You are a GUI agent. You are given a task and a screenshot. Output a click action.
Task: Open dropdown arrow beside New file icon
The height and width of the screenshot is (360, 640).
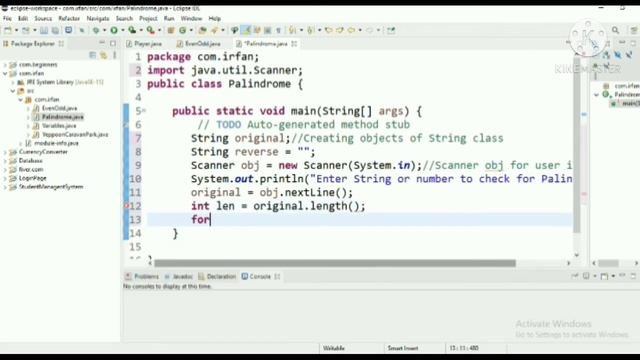(16, 30)
